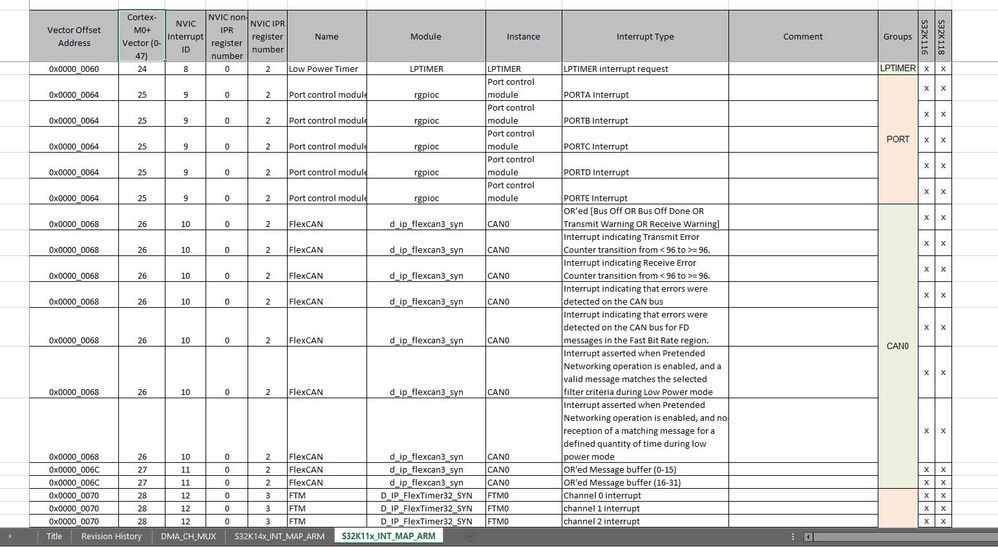Select the Cortex vector value 24 cell
The image size is (998, 547).
pos(142,69)
